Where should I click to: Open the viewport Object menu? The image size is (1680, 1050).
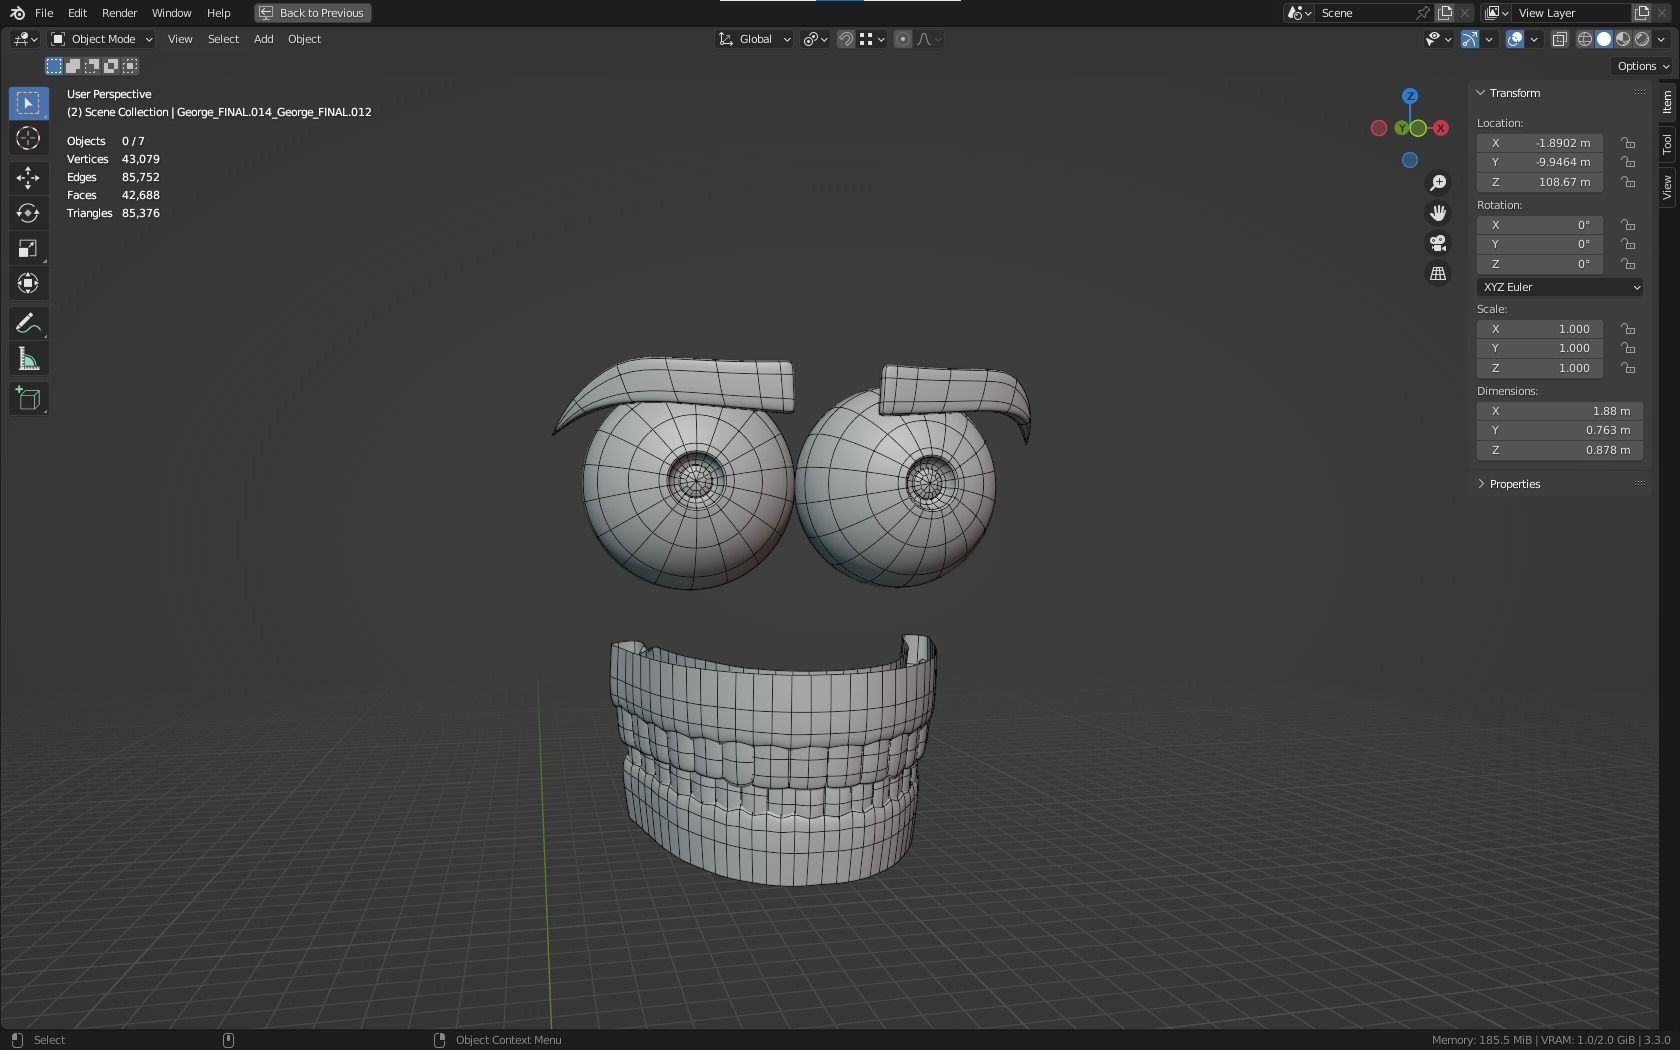coord(304,39)
